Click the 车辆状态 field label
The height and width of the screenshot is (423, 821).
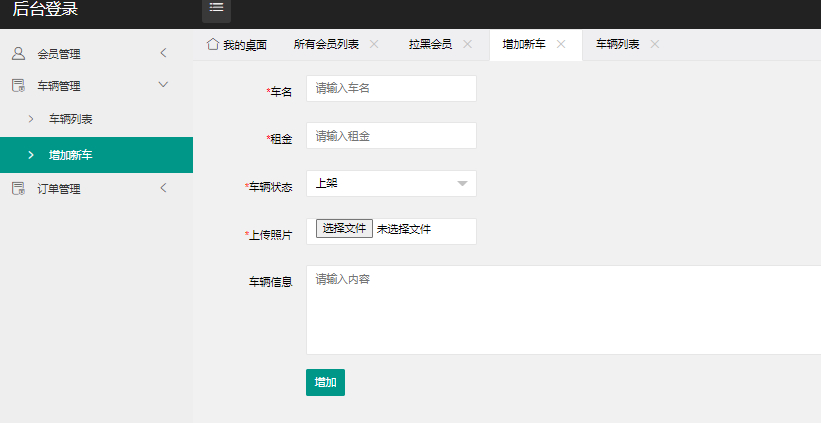coord(269,187)
